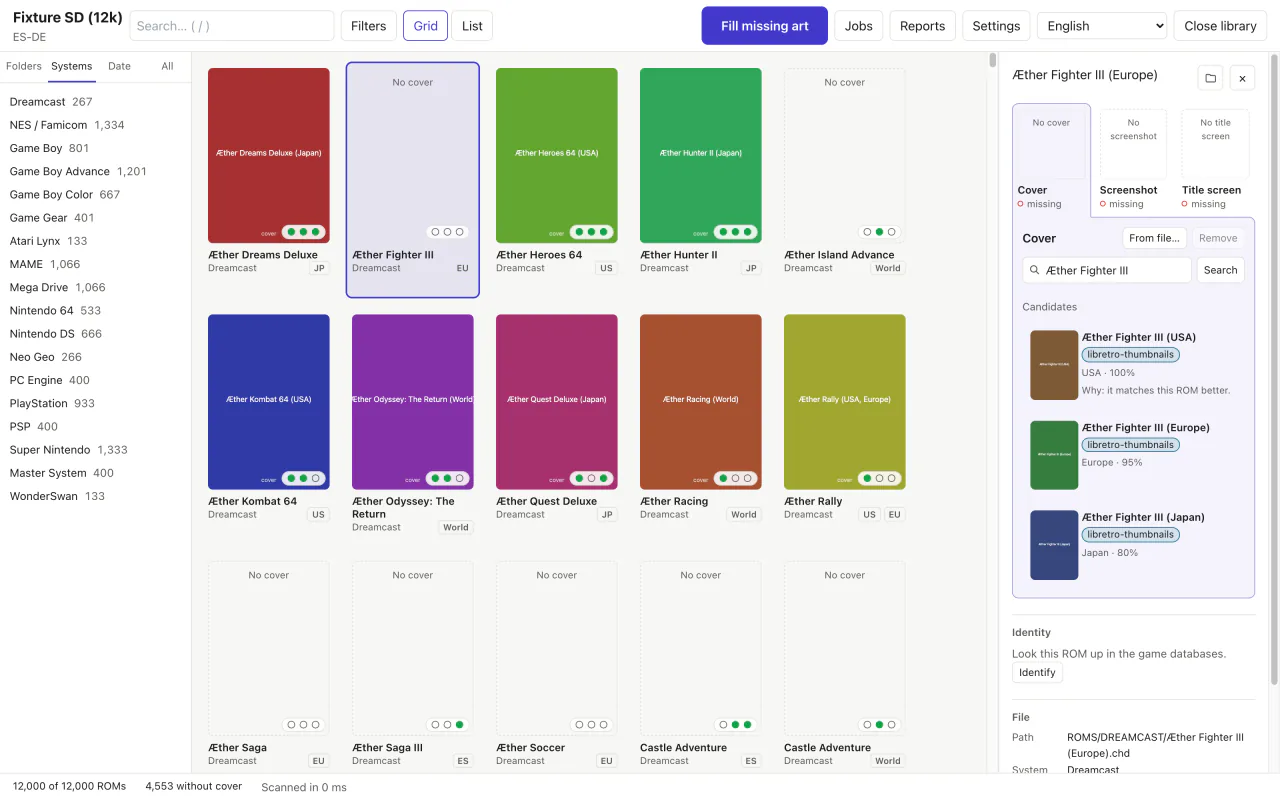Select Cover art slot tab
Viewport: 1280px width, 800px height.
[x=1051, y=160]
